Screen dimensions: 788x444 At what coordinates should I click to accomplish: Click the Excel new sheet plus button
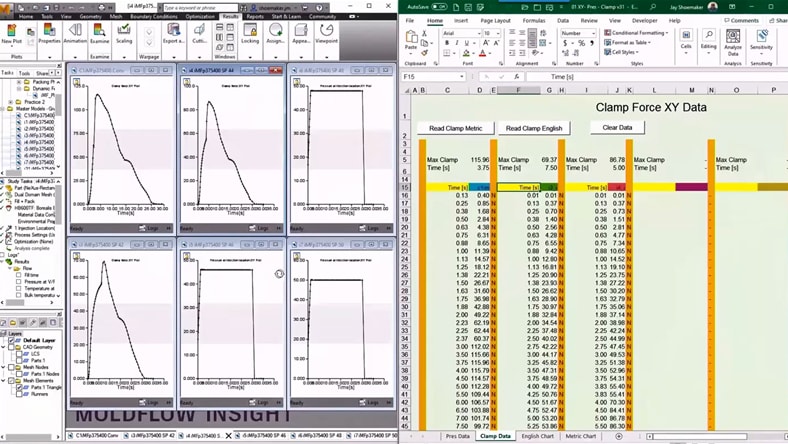tap(619, 436)
